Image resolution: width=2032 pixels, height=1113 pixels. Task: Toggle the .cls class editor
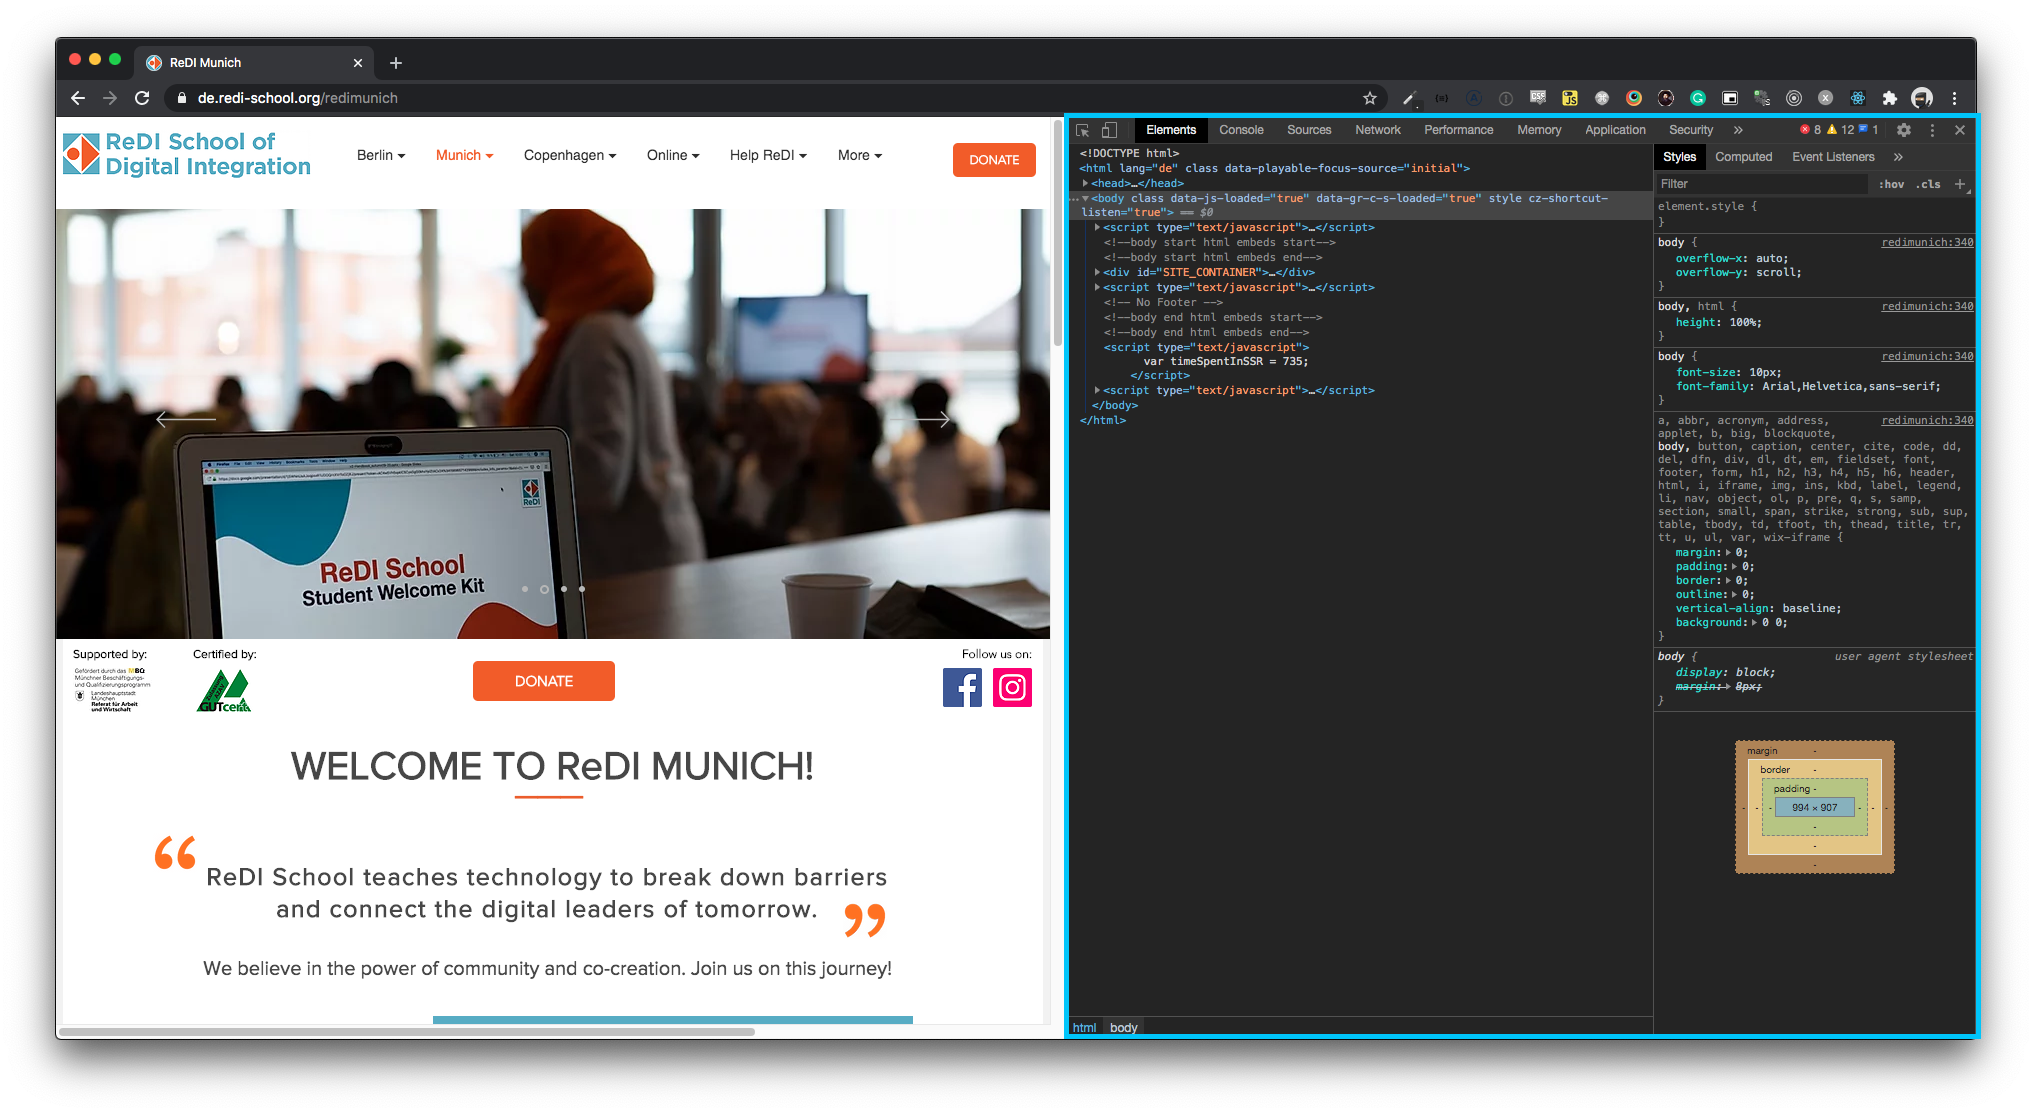[x=1929, y=184]
